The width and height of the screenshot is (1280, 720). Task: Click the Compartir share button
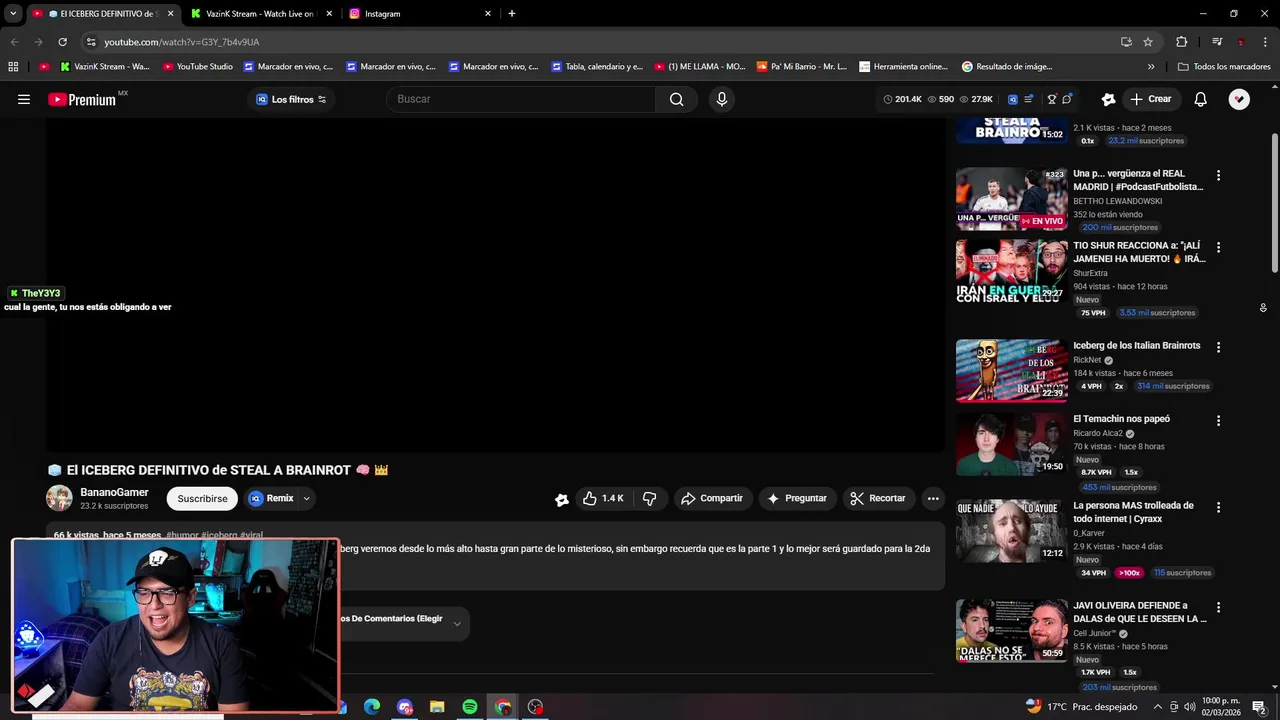coord(712,498)
